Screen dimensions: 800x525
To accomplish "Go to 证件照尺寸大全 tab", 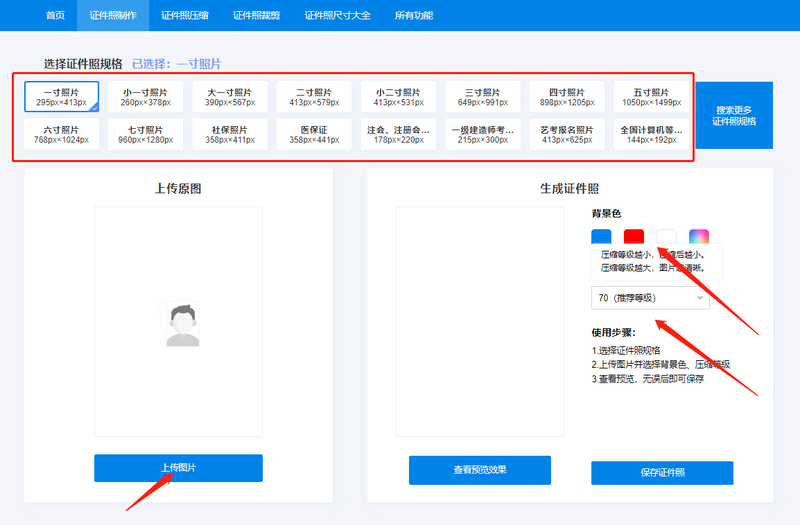I will [337, 15].
